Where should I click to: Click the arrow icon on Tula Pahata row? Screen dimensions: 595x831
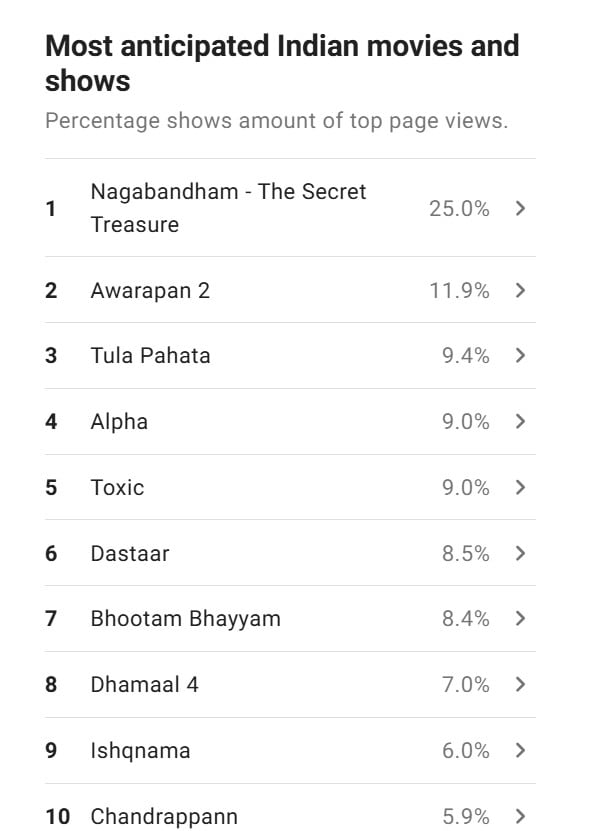pyautogui.click(x=520, y=356)
